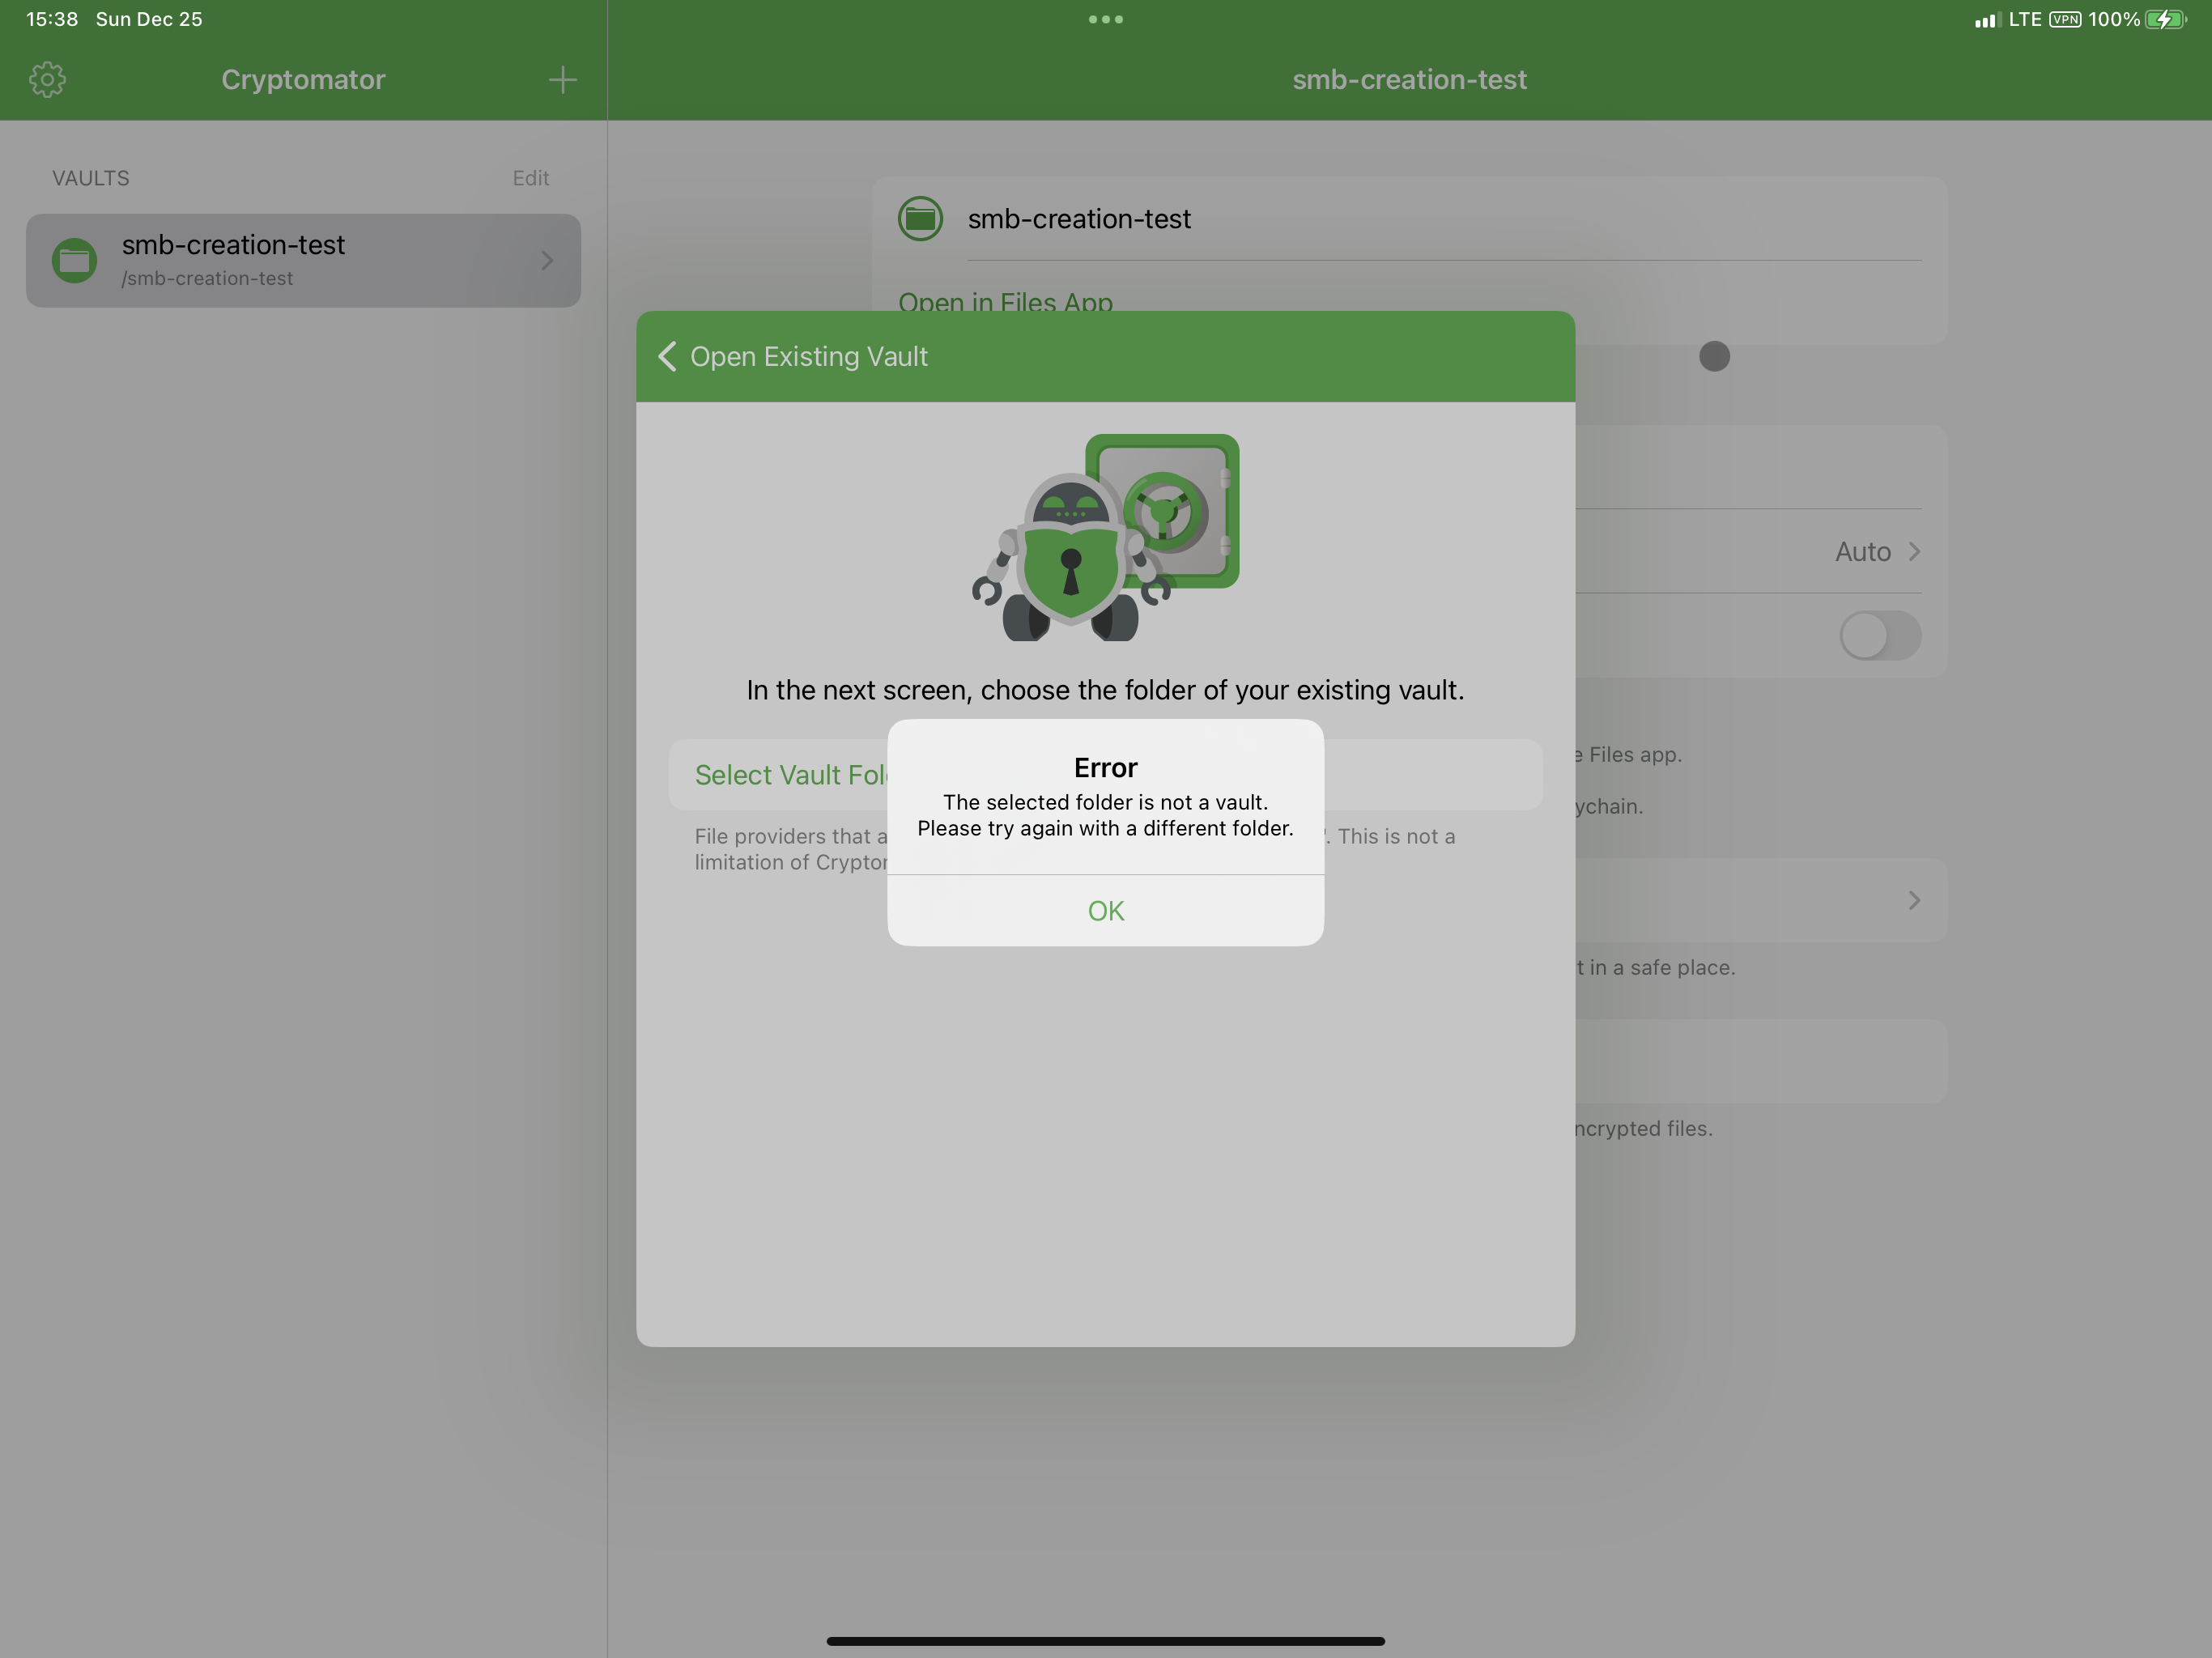Expand the Auto option chevron
2212x1658 pixels.
[x=1913, y=551]
